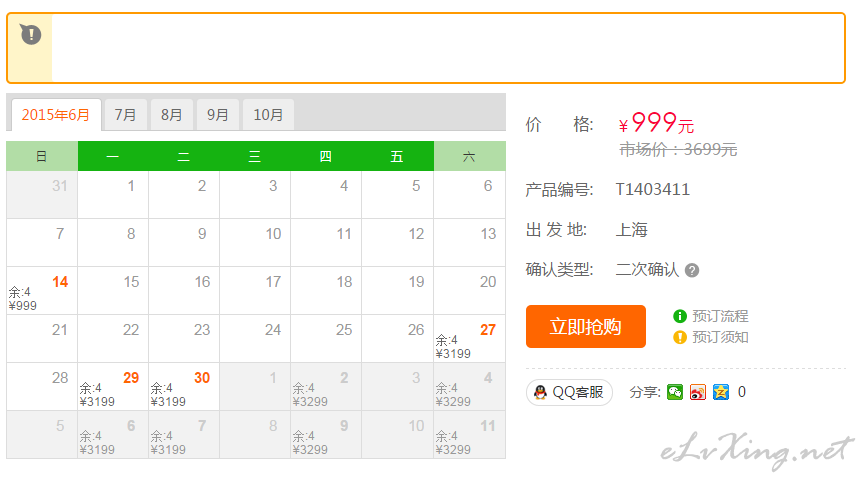Switch to the 9月 tab
The height and width of the screenshot is (484, 865).
click(218, 115)
